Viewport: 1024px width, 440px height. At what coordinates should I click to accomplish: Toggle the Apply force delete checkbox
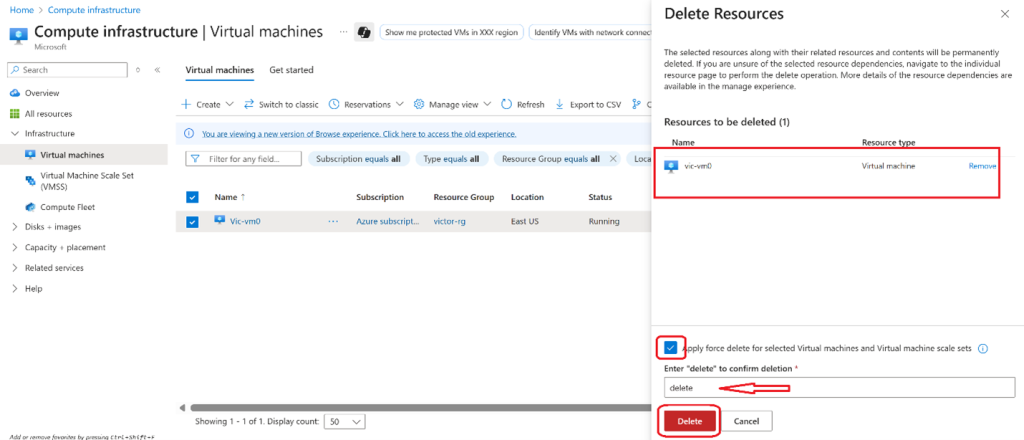pyautogui.click(x=671, y=348)
